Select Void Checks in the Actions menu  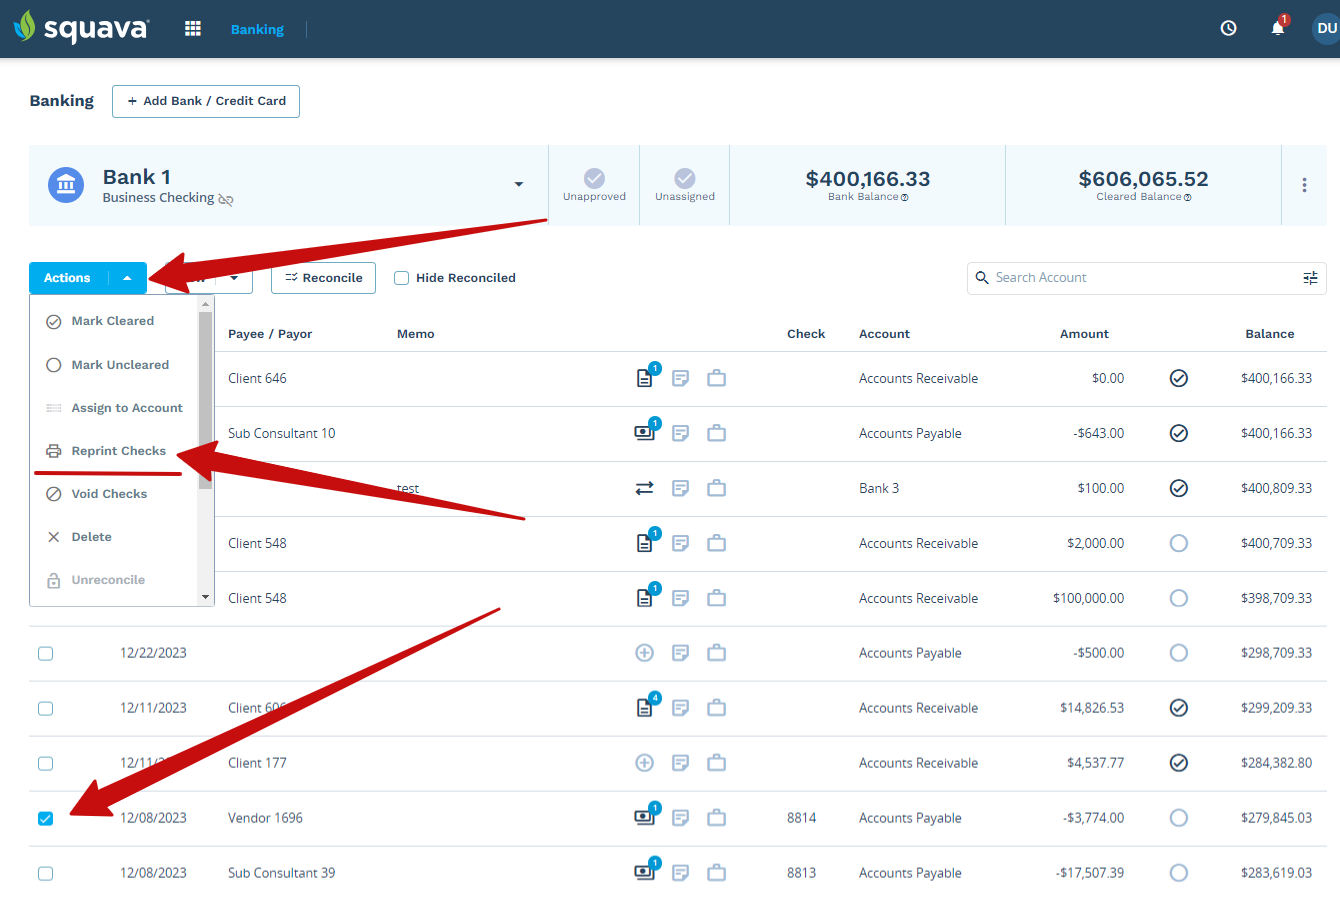[x=109, y=494]
